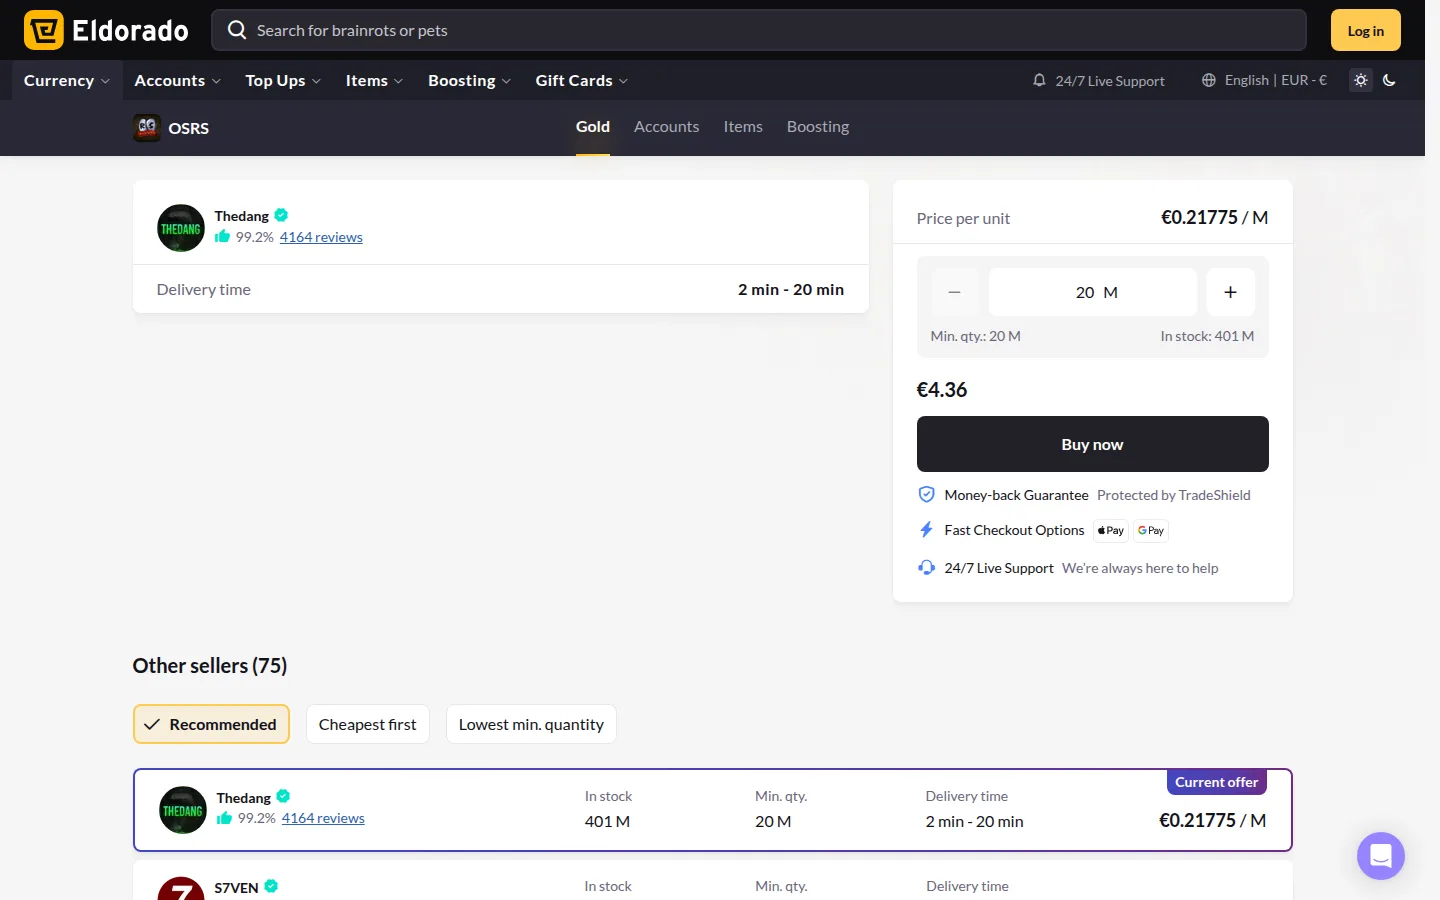Expand the Items dropdown in main nav
This screenshot has width=1440, height=900.
(374, 80)
